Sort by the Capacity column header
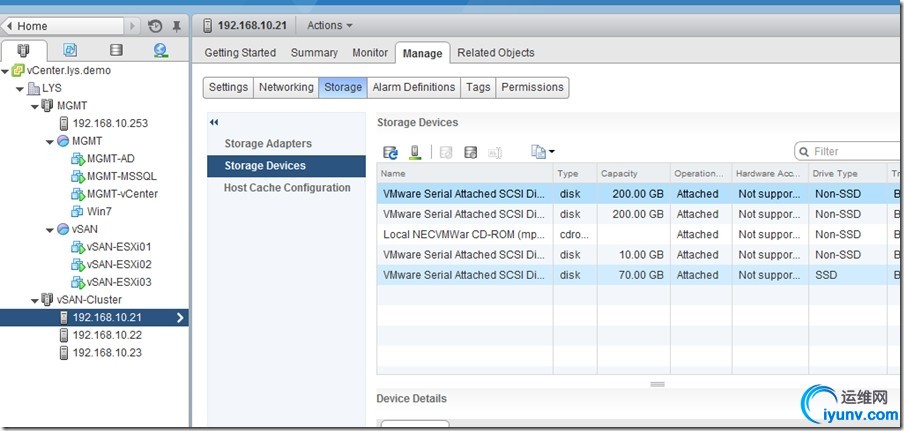 point(633,173)
